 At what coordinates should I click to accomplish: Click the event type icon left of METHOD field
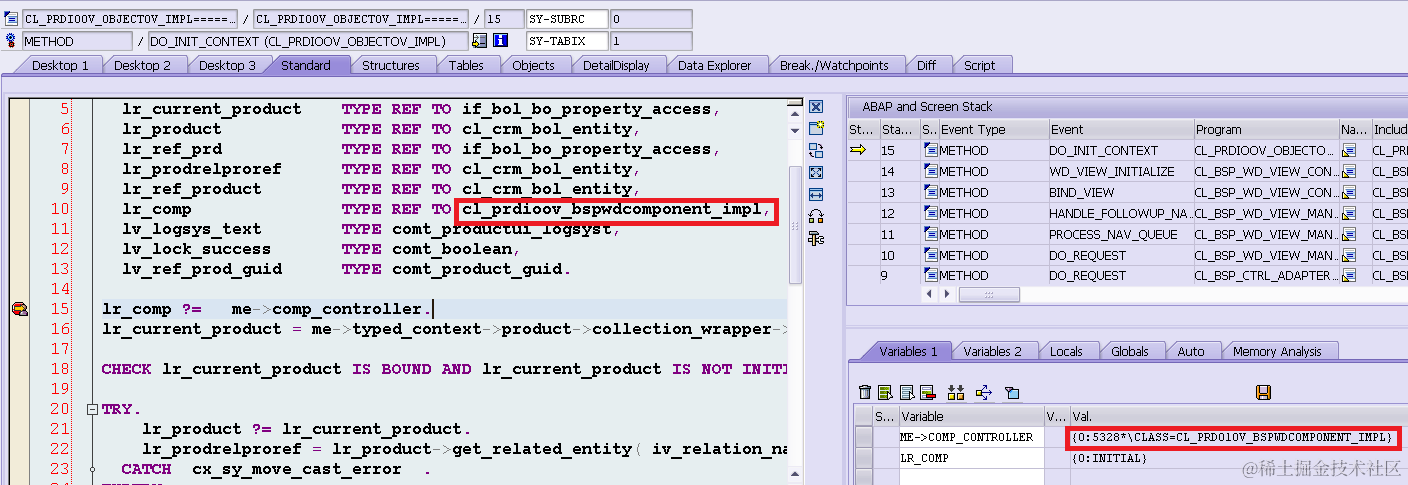12,41
